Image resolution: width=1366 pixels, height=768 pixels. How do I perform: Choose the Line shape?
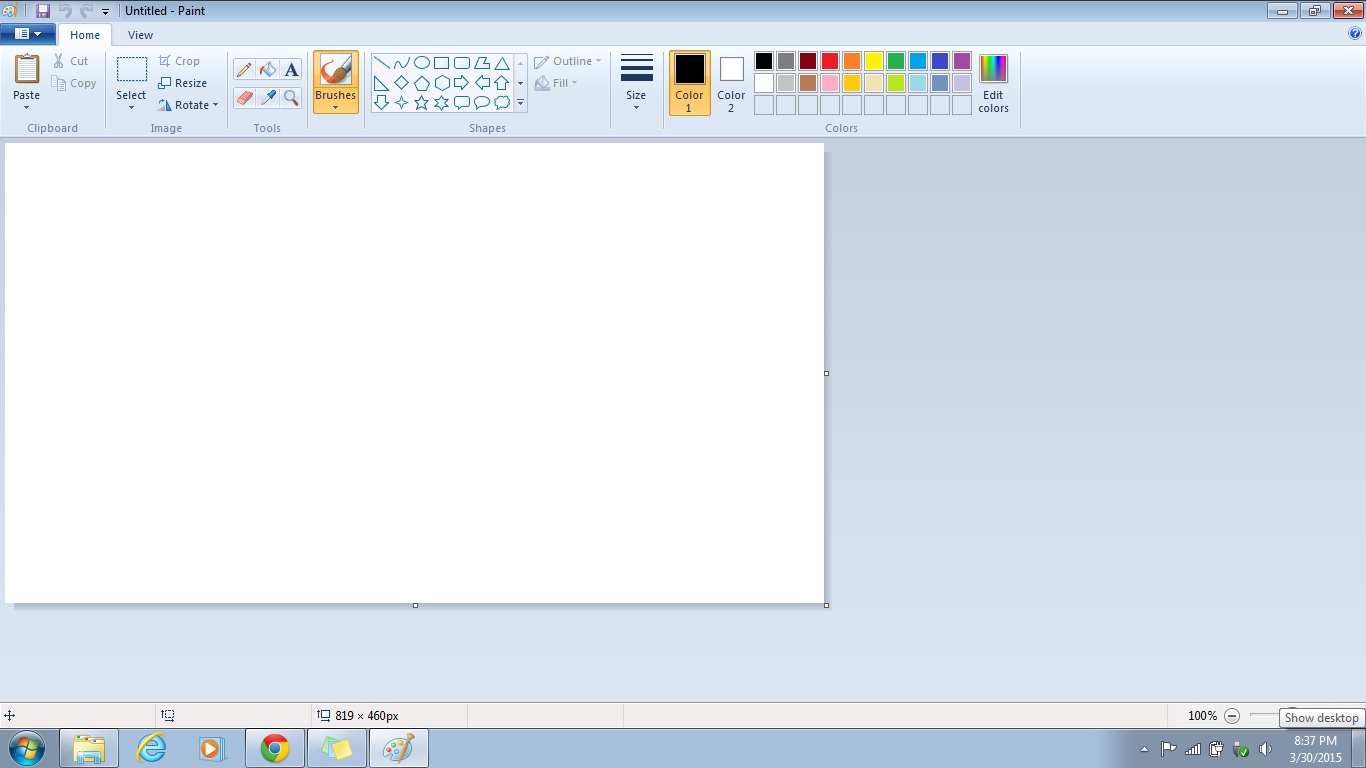click(381, 63)
